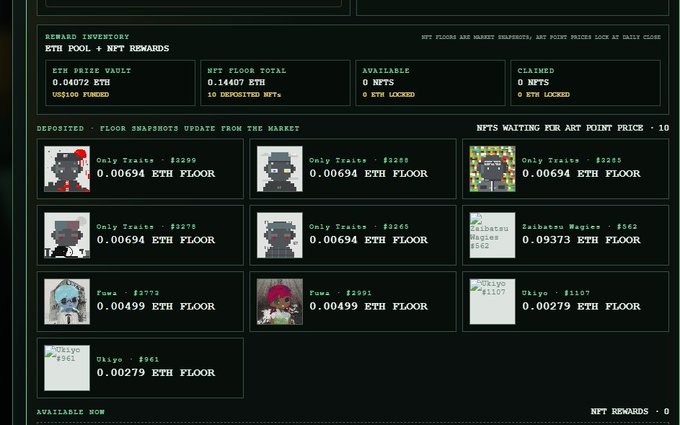680x425 pixels.
Task: Click the 0.00694 ETH FLOOR text for Only Traits 3299
Action: (156, 173)
